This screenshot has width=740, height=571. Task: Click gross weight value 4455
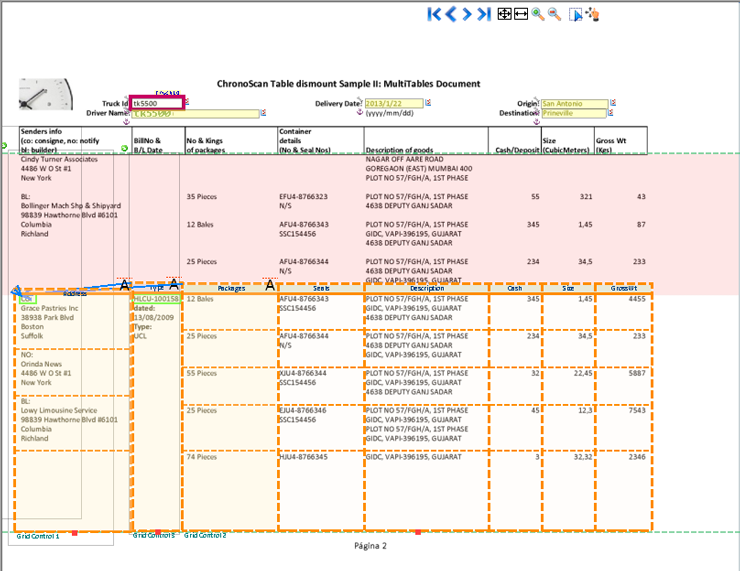(637, 299)
